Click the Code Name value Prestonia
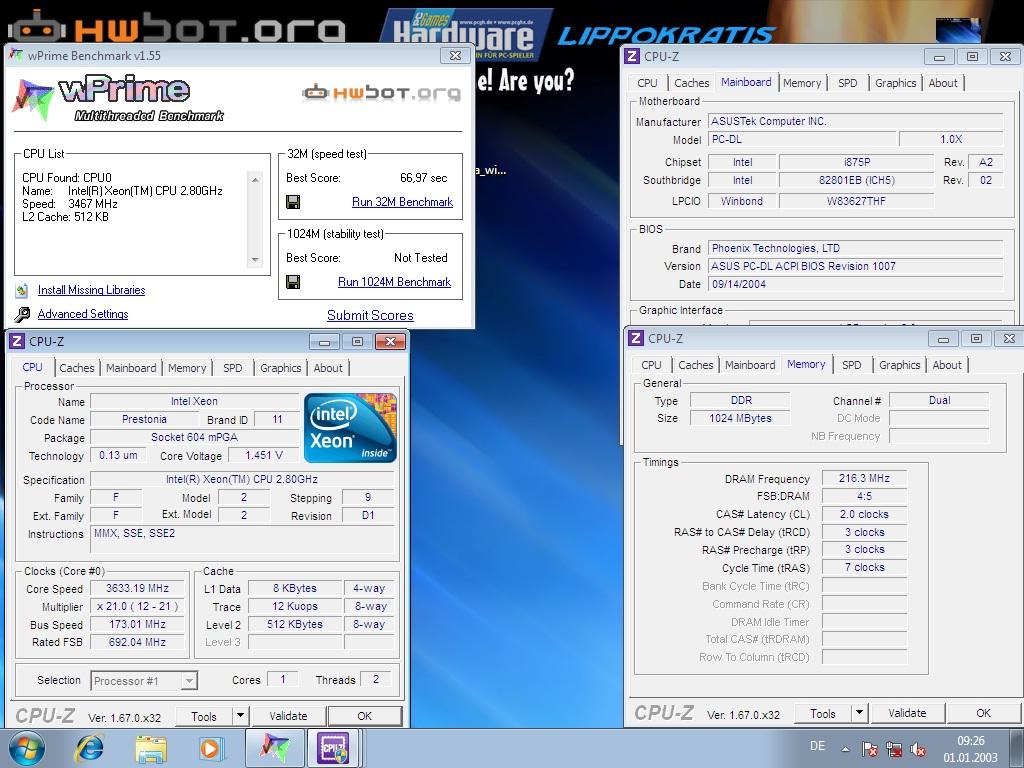The height and width of the screenshot is (768, 1024). [x=144, y=419]
